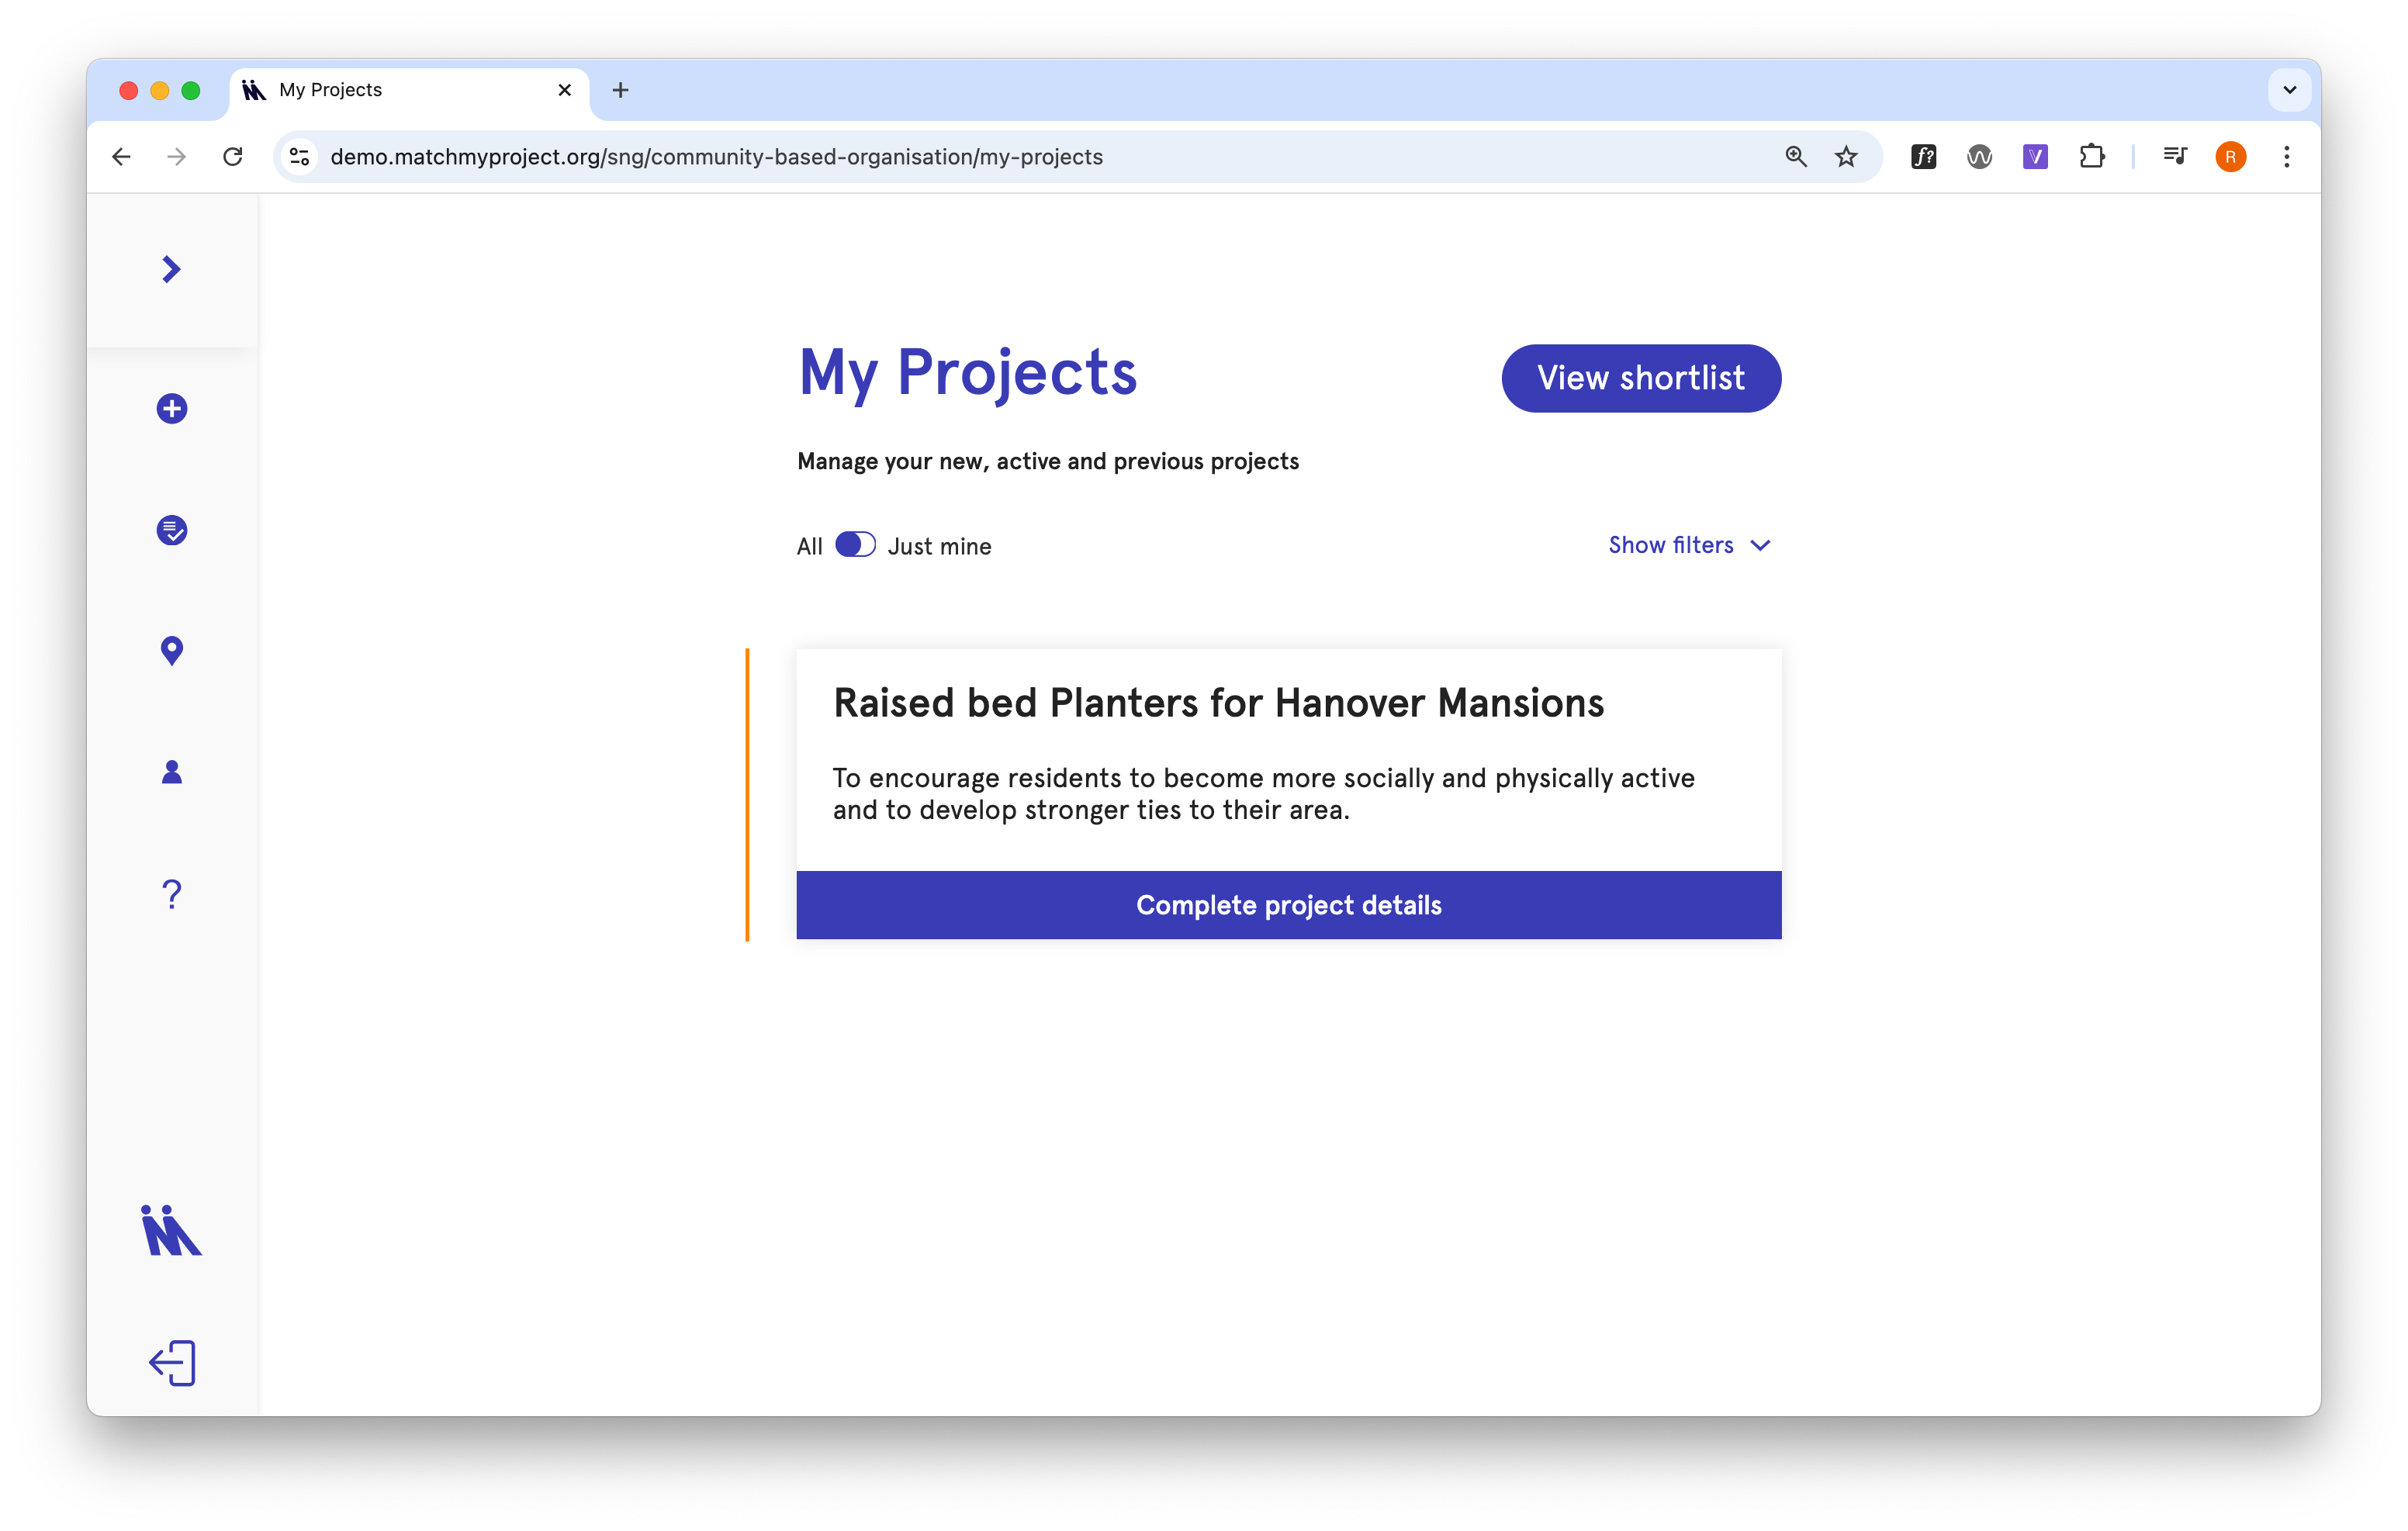This screenshot has height=1531, width=2408.
Task: Open the Chrome three-dot menu
Action: pos(2287,157)
